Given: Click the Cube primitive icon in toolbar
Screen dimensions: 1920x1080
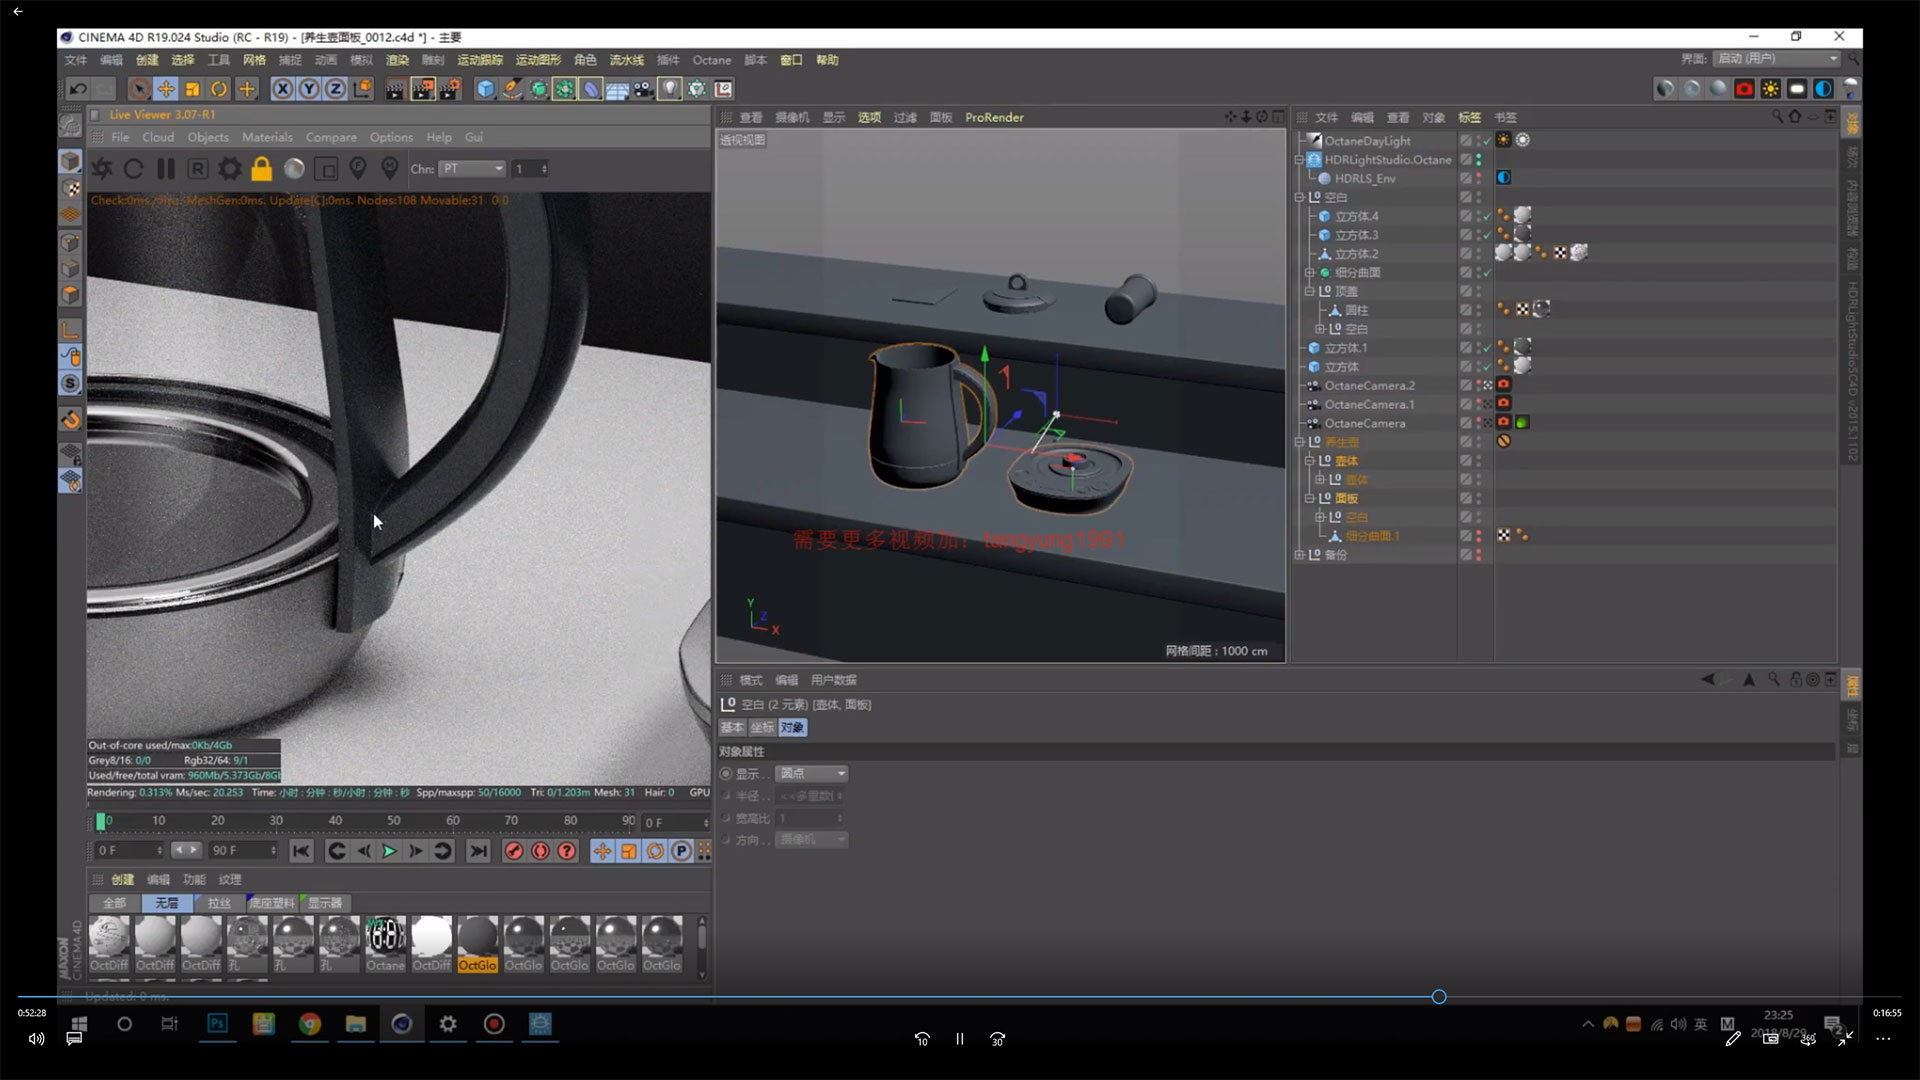Looking at the screenshot, I should [486, 89].
